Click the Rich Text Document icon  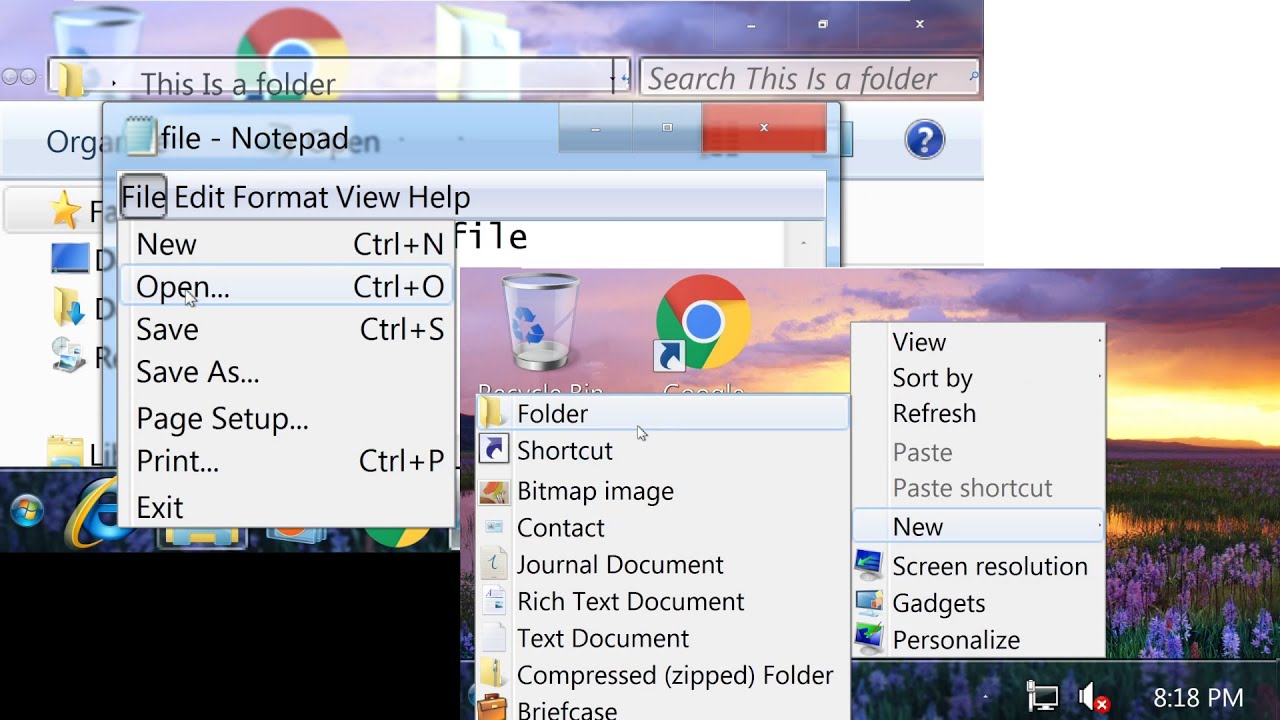coord(494,601)
